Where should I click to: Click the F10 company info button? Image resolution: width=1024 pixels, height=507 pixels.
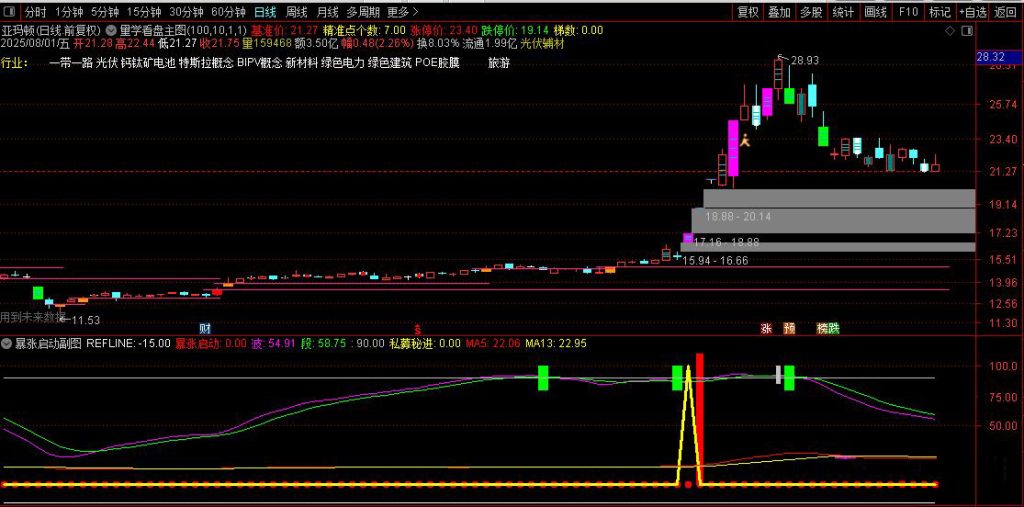coord(908,12)
